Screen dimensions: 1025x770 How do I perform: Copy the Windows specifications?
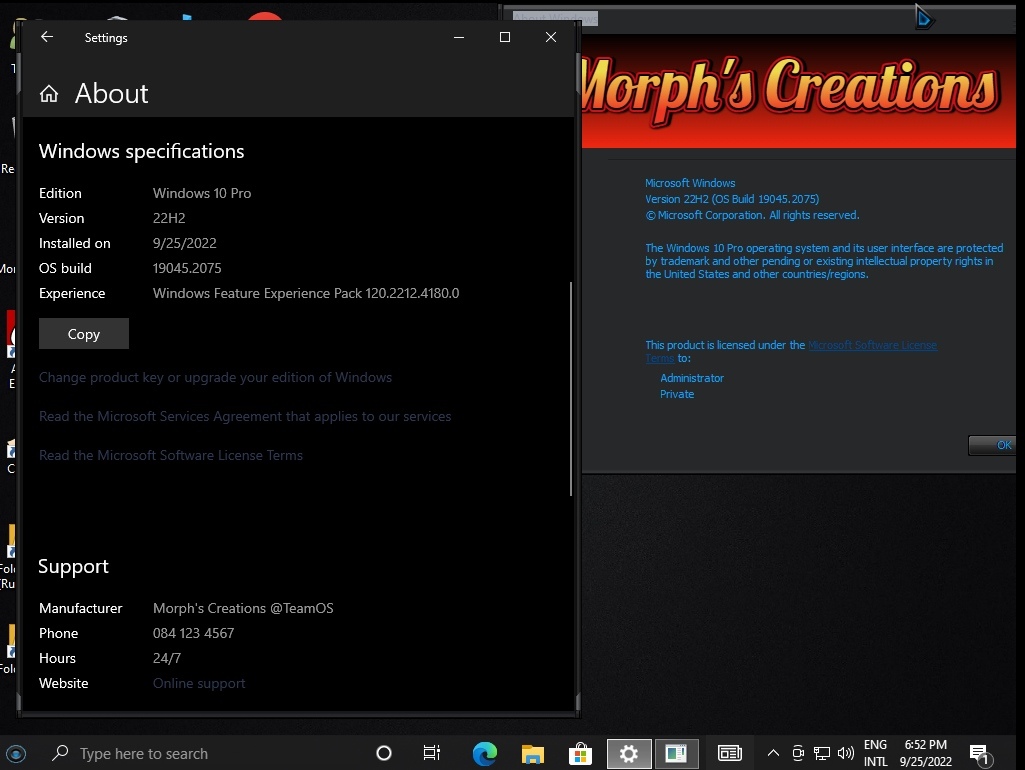(x=84, y=334)
